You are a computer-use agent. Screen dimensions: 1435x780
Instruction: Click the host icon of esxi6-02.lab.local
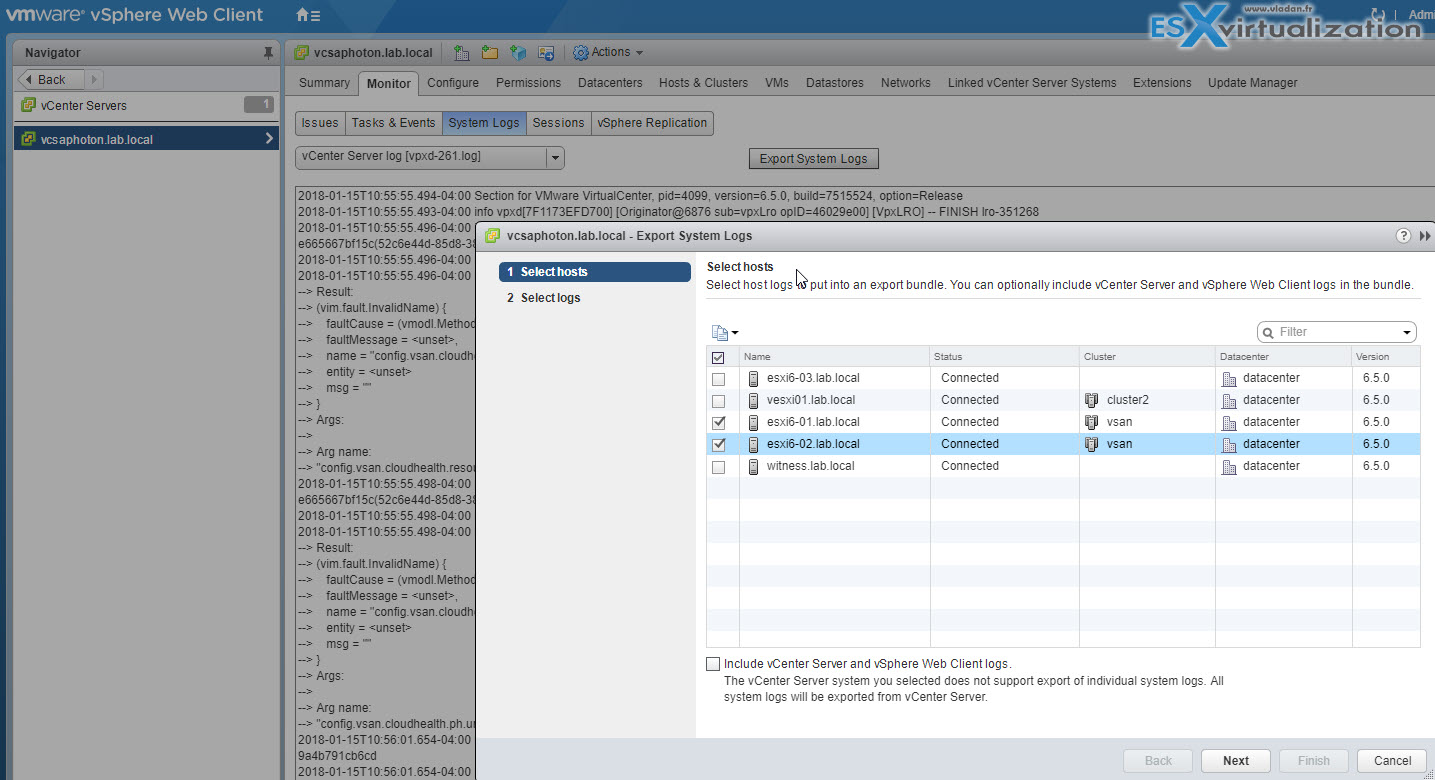tap(754, 444)
